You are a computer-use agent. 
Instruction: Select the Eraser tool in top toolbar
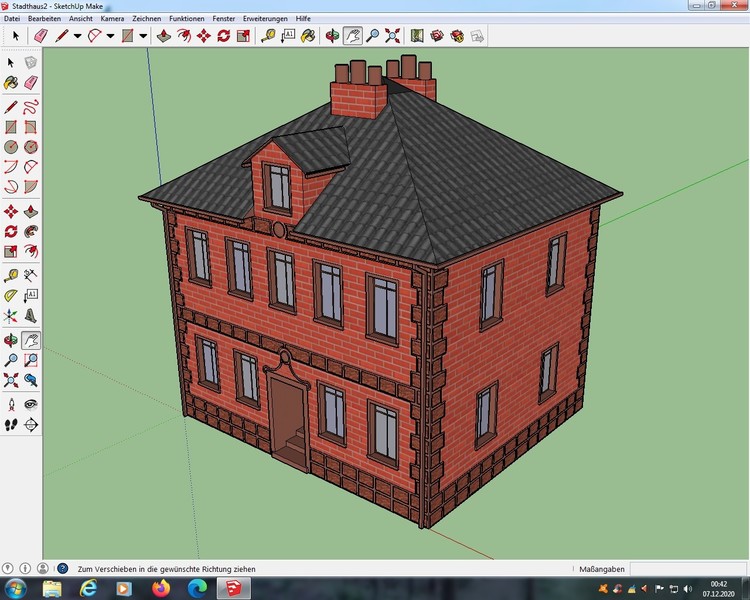(x=40, y=36)
